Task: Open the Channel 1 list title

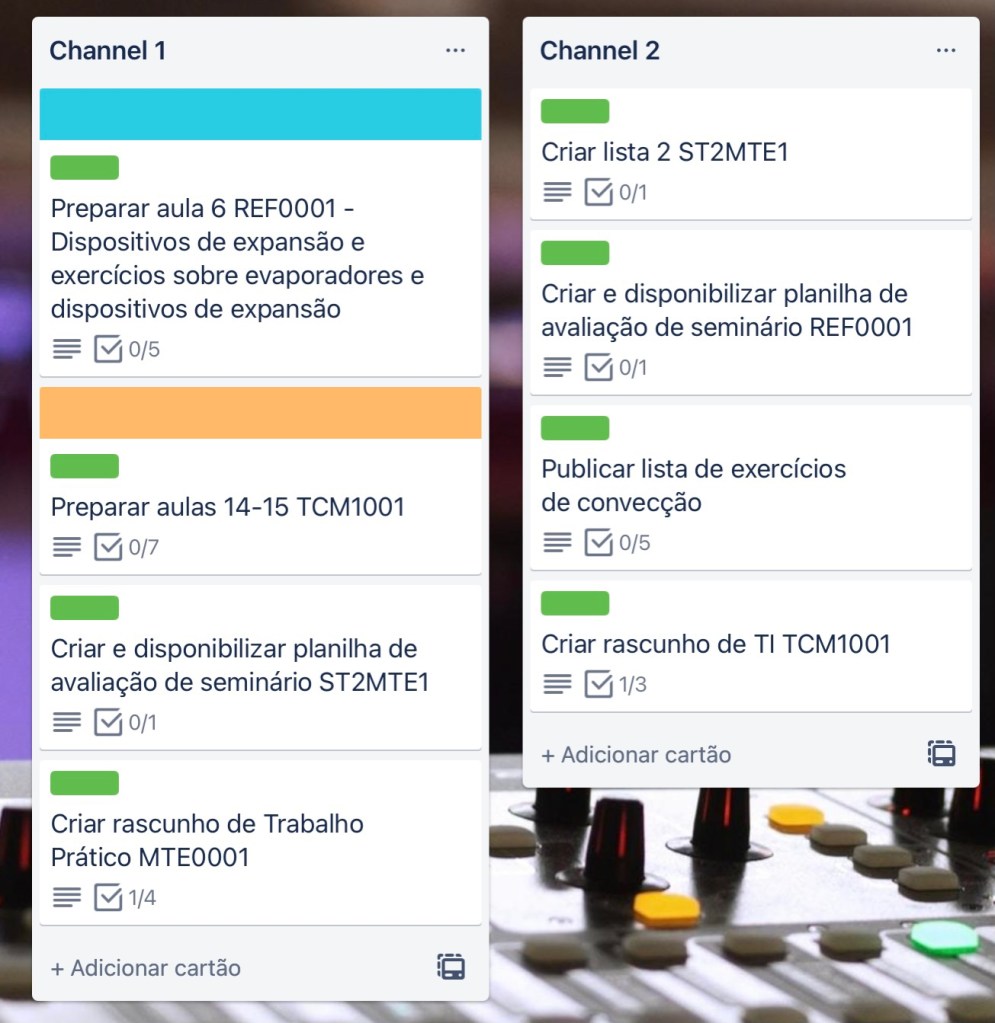Action: (108, 51)
